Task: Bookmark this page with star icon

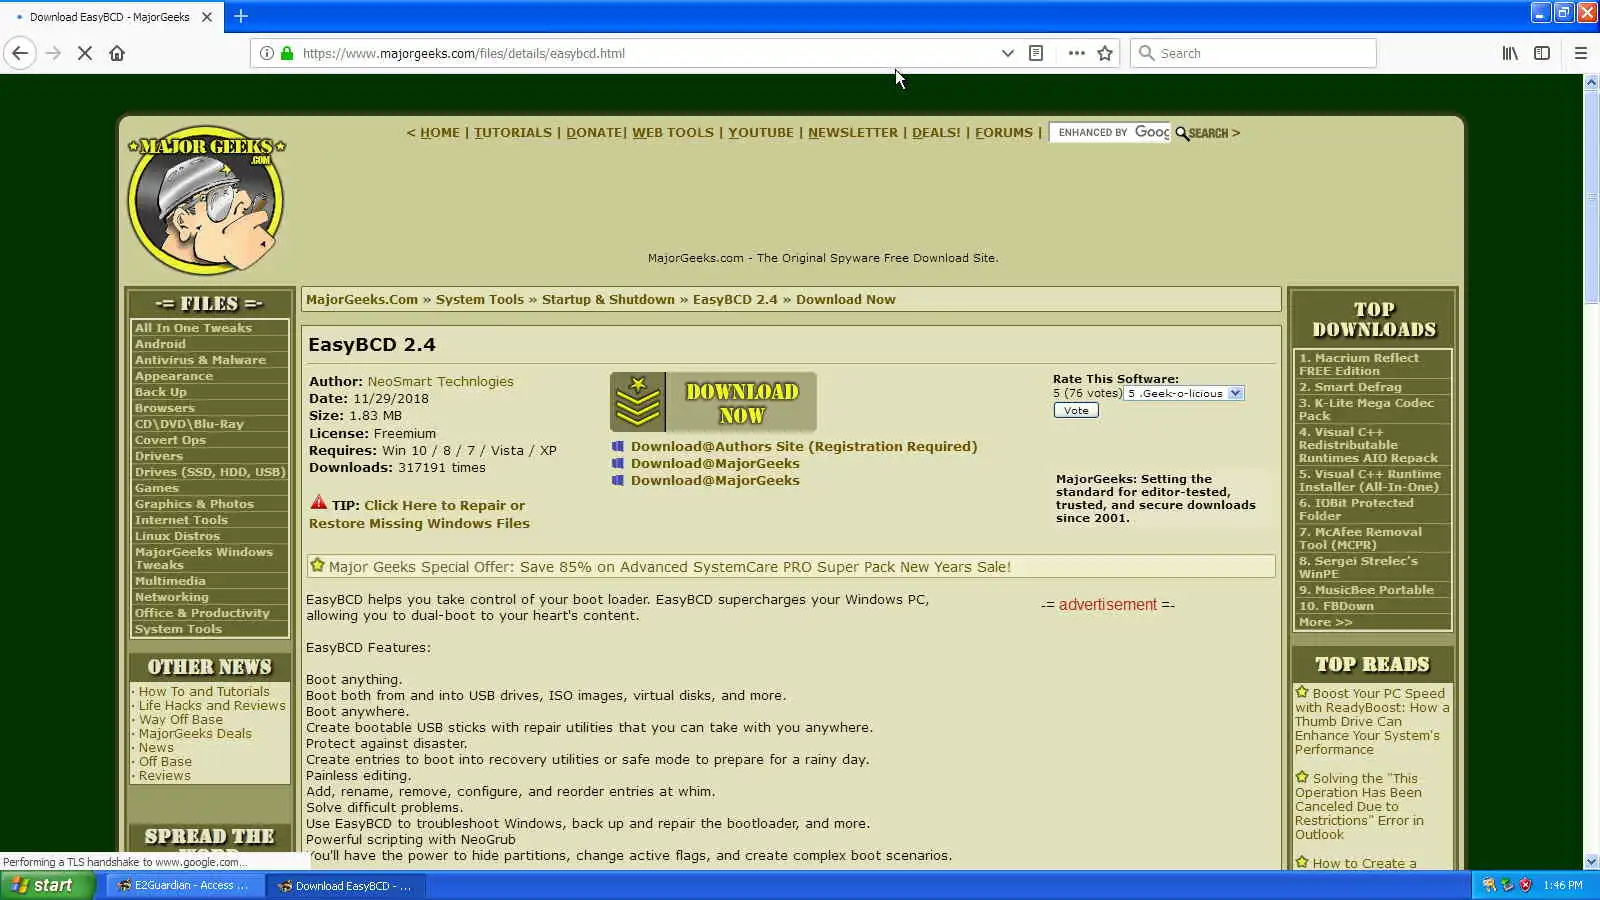Action: coord(1105,53)
